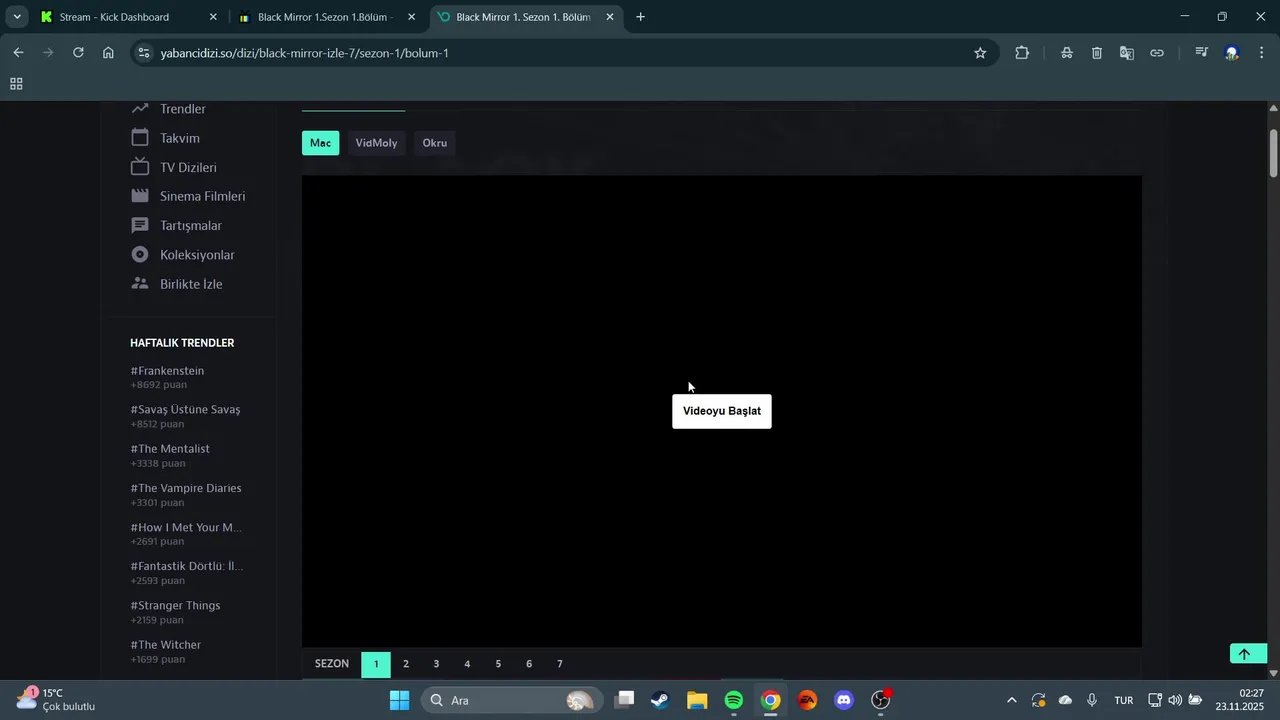
Task: Click the Takvim calendar icon
Action: click(x=140, y=138)
